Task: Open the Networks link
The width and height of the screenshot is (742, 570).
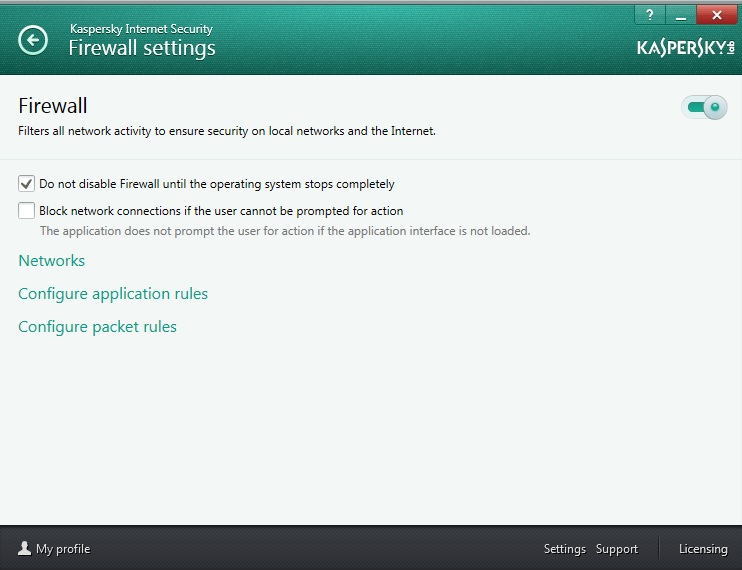Action: pos(52,261)
